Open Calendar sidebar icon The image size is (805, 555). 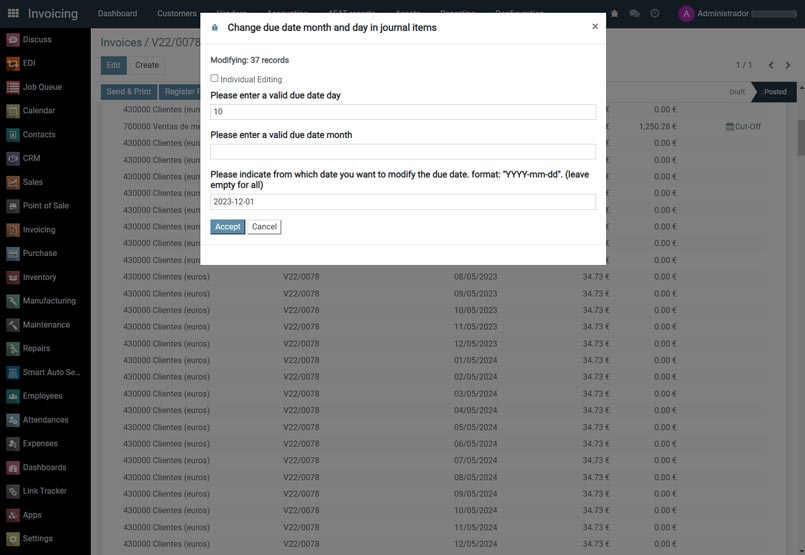pyautogui.click(x=13, y=111)
